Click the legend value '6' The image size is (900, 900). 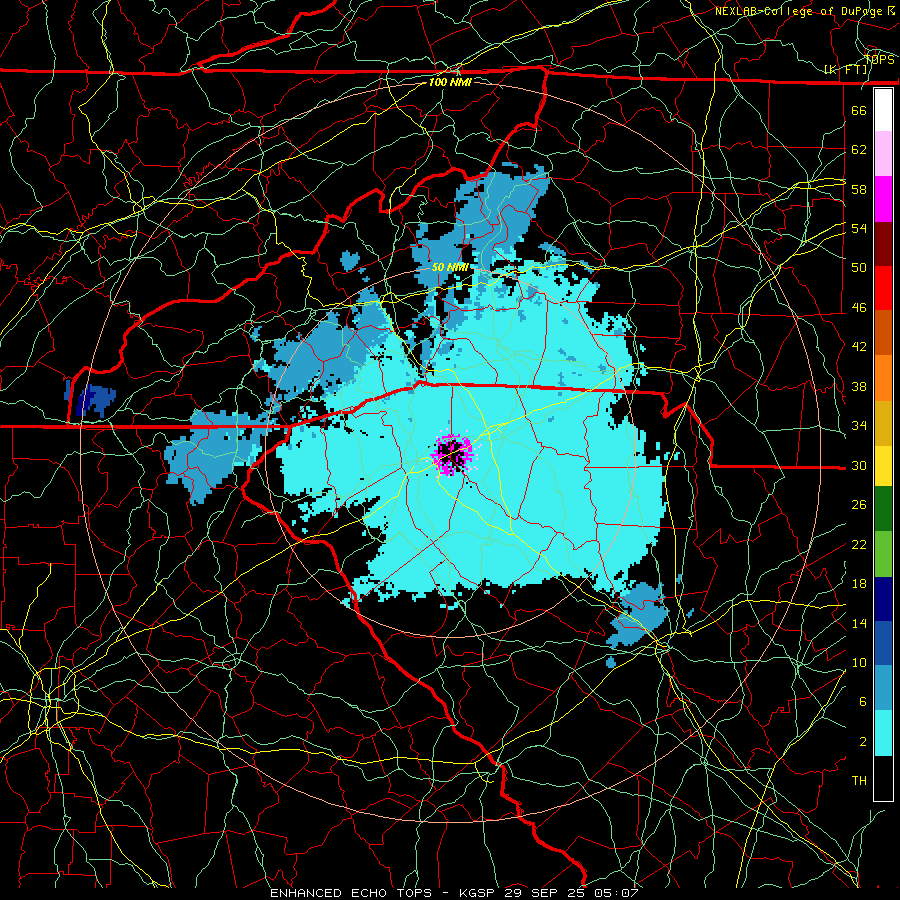click(863, 702)
